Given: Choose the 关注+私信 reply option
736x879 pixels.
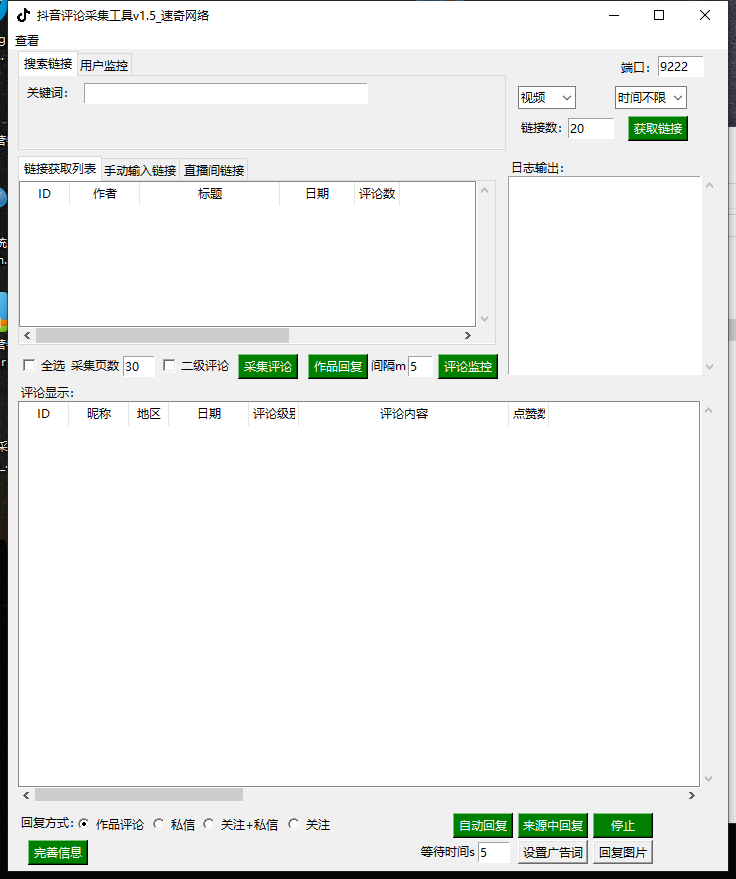Looking at the screenshot, I should click(x=209, y=825).
